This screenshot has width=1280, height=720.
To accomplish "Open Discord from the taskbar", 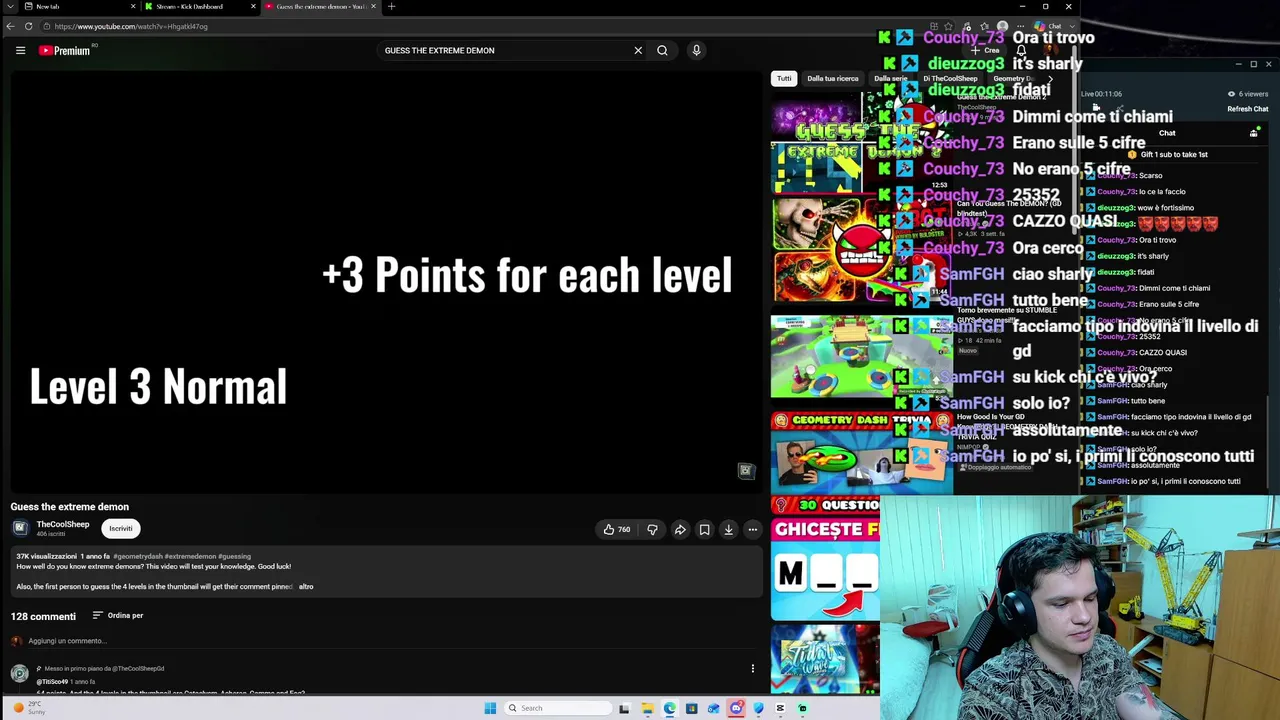I will (x=736, y=708).
